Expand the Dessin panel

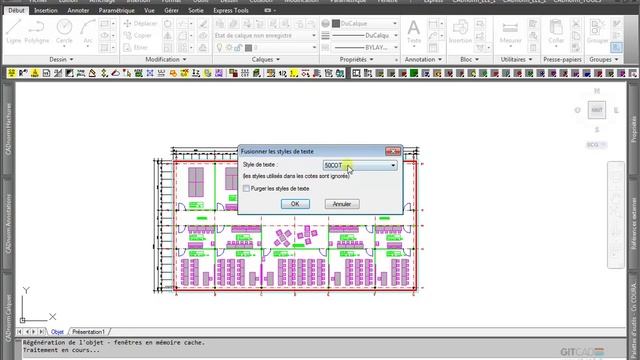[61, 60]
